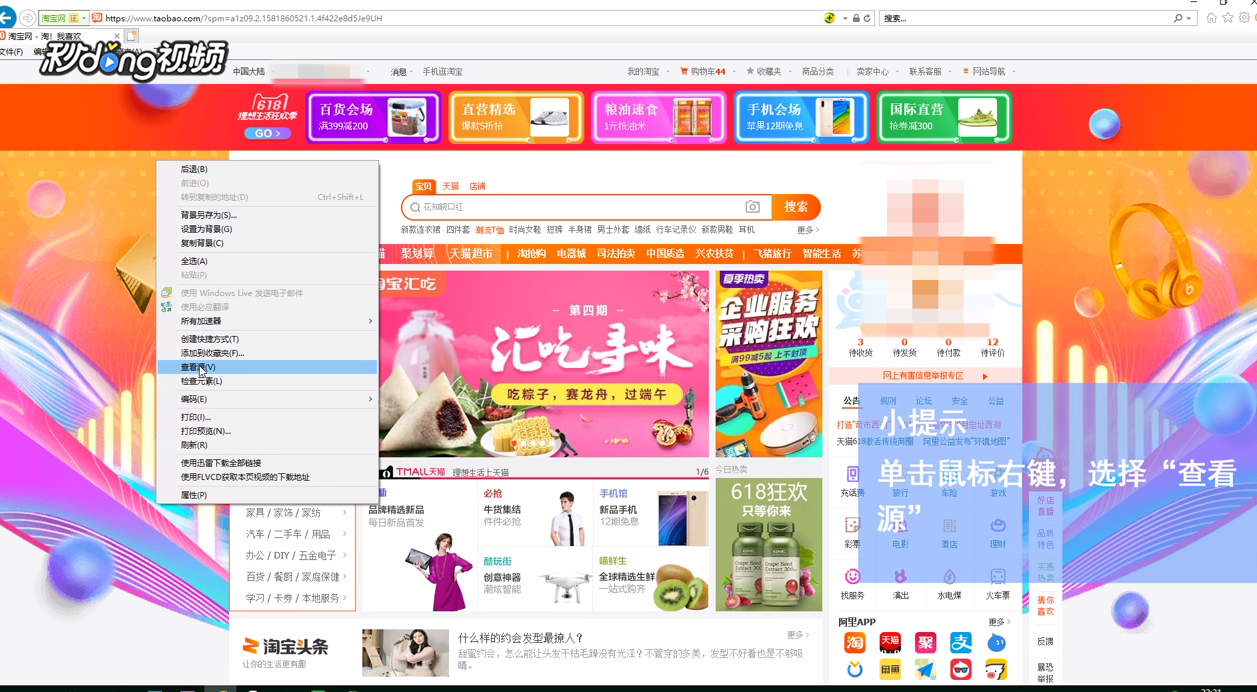Open the pink 聚 Juhuasuan app icon
Image resolution: width=1257 pixels, height=692 pixels.
pyautogui.click(x=926, y=643)
